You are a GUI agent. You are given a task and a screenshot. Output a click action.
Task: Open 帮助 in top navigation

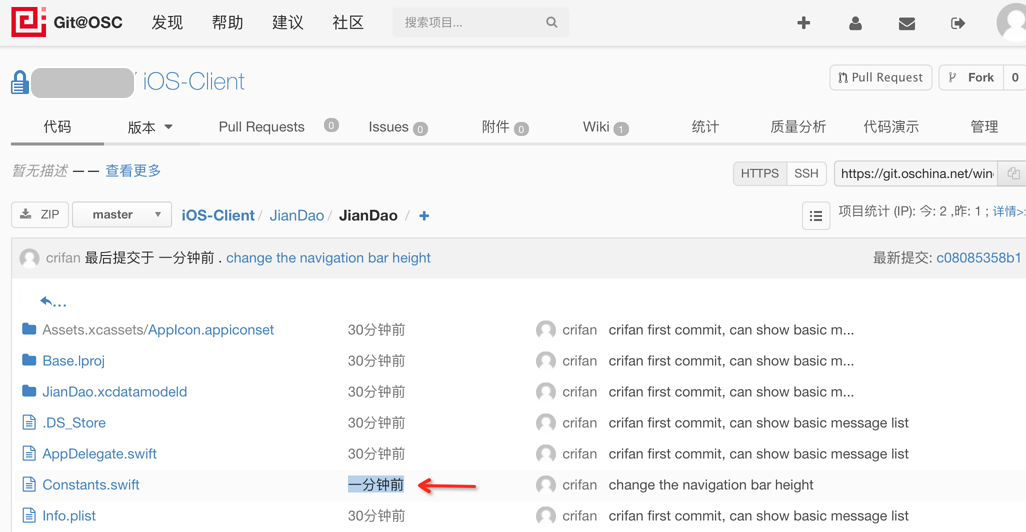coord(227,23)
